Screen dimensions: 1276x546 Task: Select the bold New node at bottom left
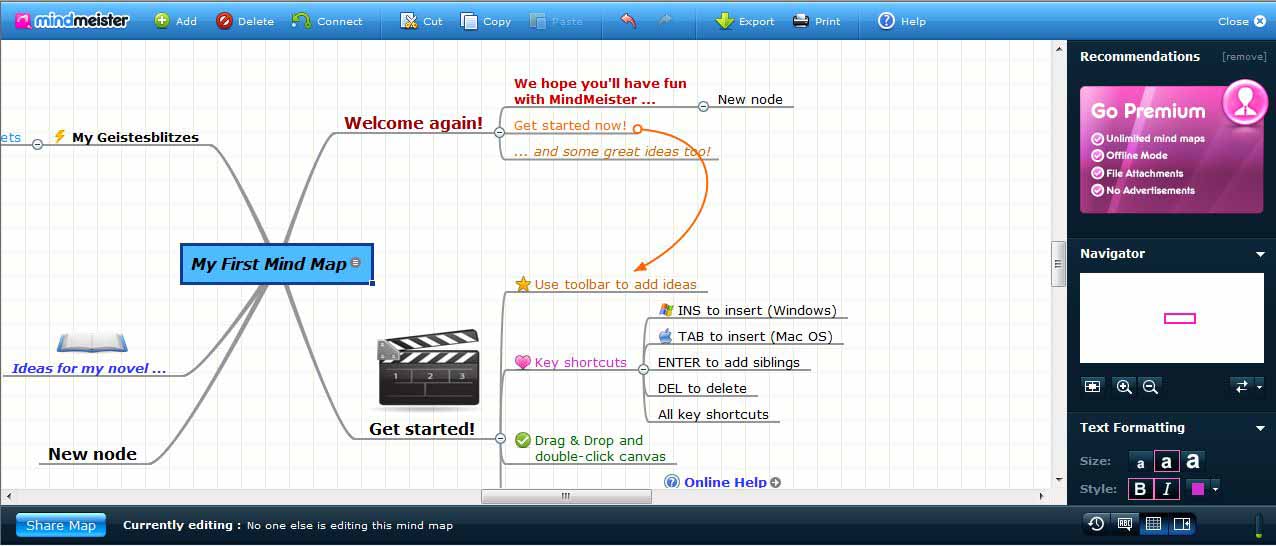[92, 454]
